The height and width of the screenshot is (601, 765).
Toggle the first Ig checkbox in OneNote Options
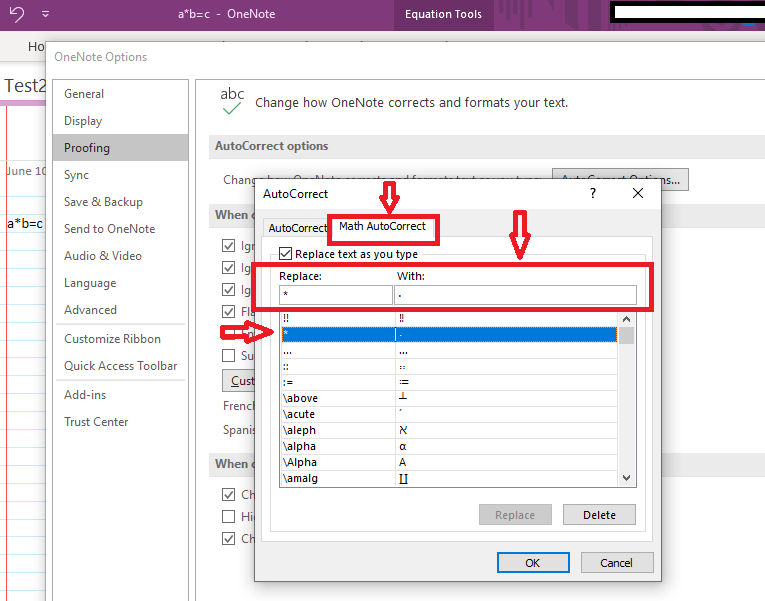(228, 245)
